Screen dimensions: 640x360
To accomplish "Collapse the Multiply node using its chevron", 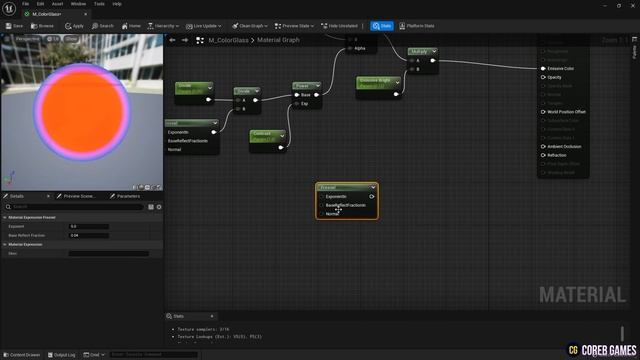I will pyautogui.click(x=434, y=51).
